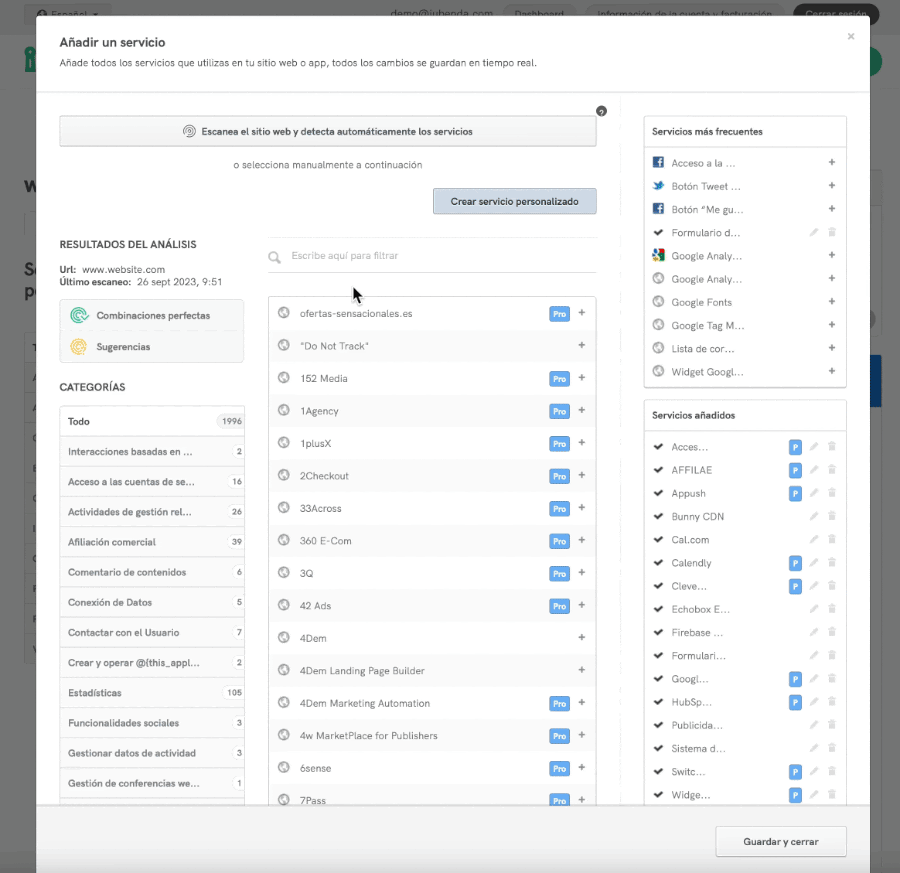Click plus icon next to 152 Media
This screenshot has height=873, width=900.
581,378
